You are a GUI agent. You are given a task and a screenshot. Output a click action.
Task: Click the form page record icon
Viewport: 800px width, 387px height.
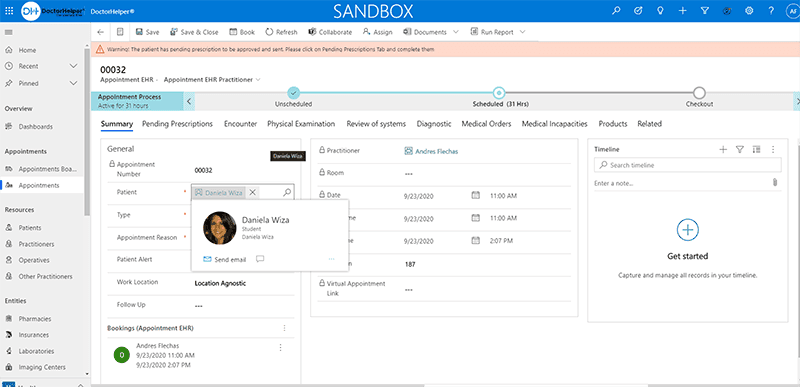[x=120, y=32]
